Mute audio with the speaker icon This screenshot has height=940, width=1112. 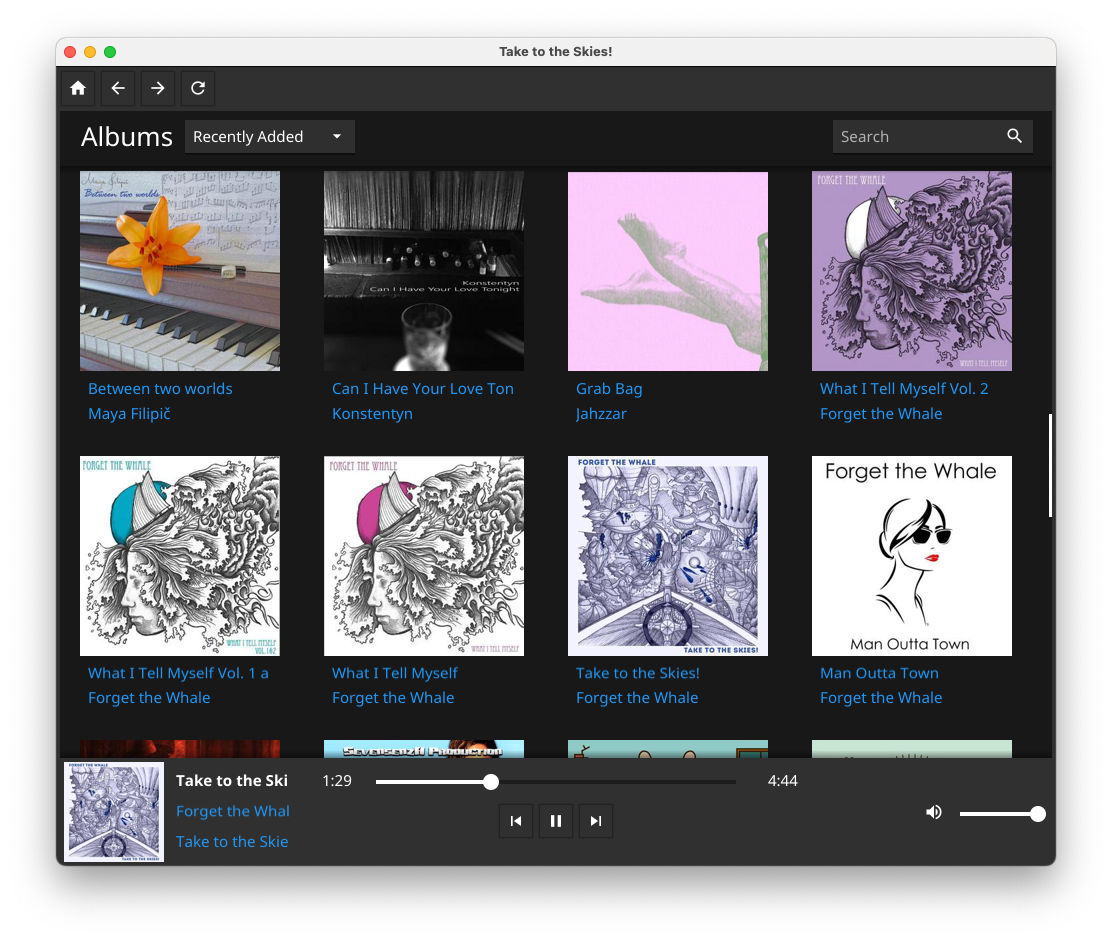click(x=934, y=812)
